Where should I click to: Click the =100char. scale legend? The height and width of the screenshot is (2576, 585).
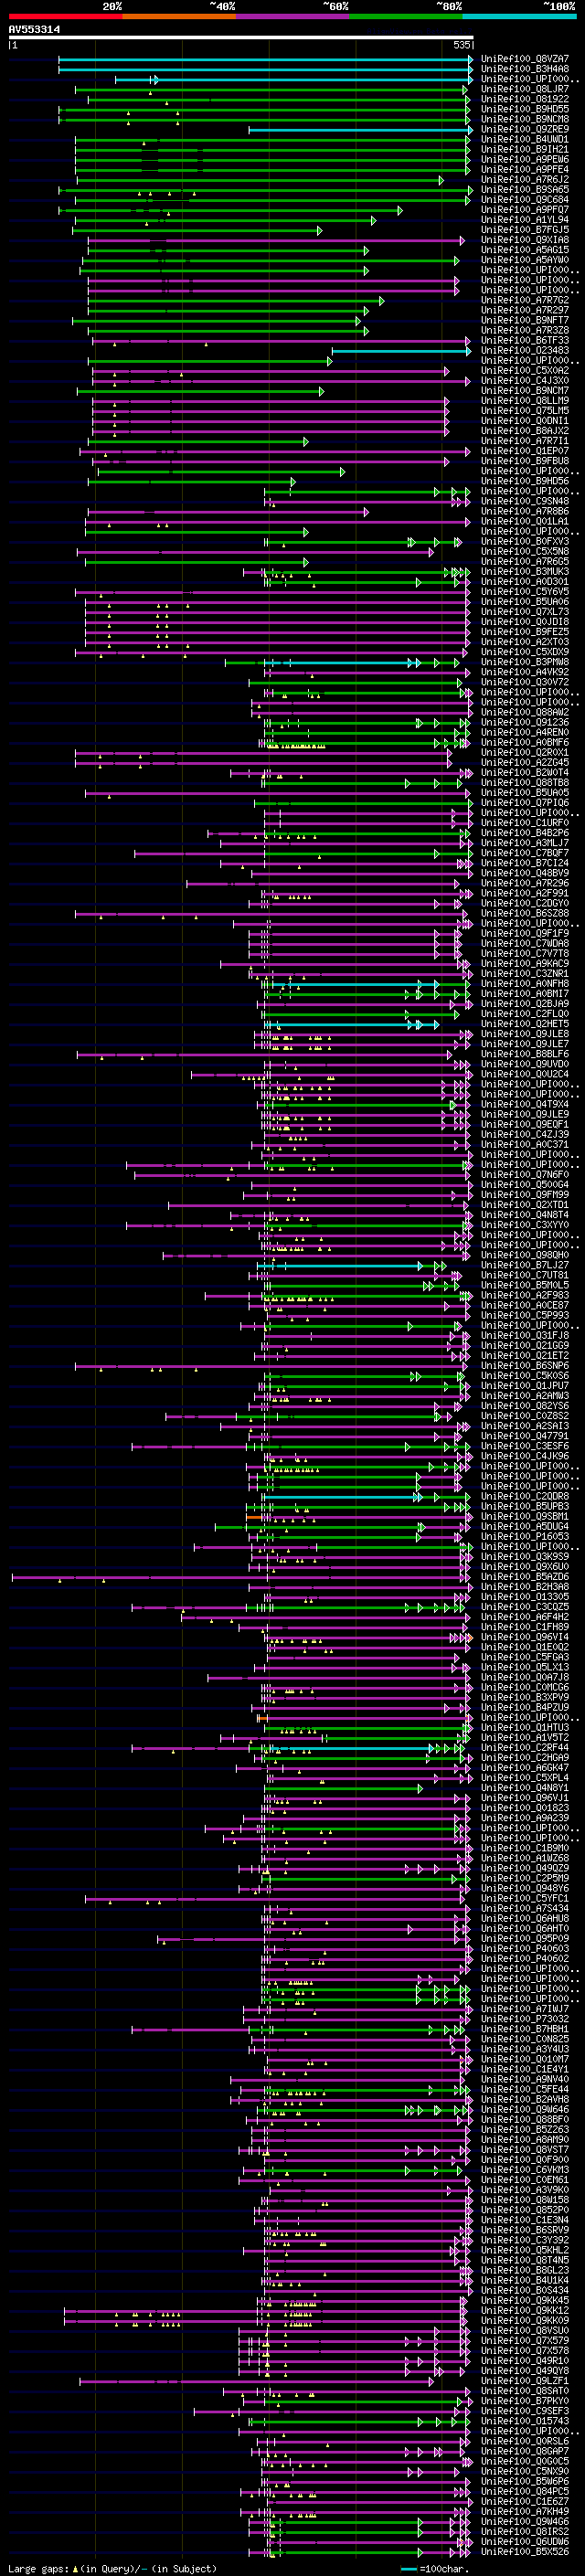pyautogui.click(x=435, y=2568)
